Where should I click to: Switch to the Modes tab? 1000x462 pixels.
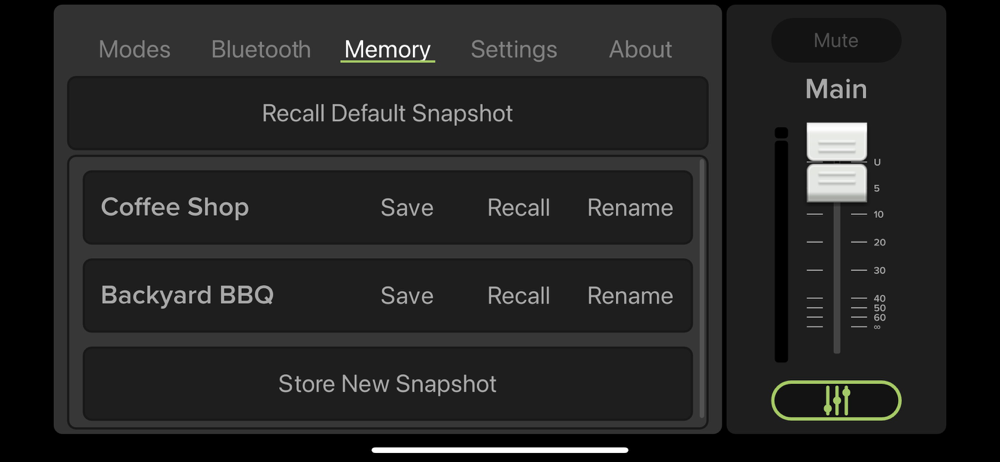pyautogui.click(x=135, y=49)
